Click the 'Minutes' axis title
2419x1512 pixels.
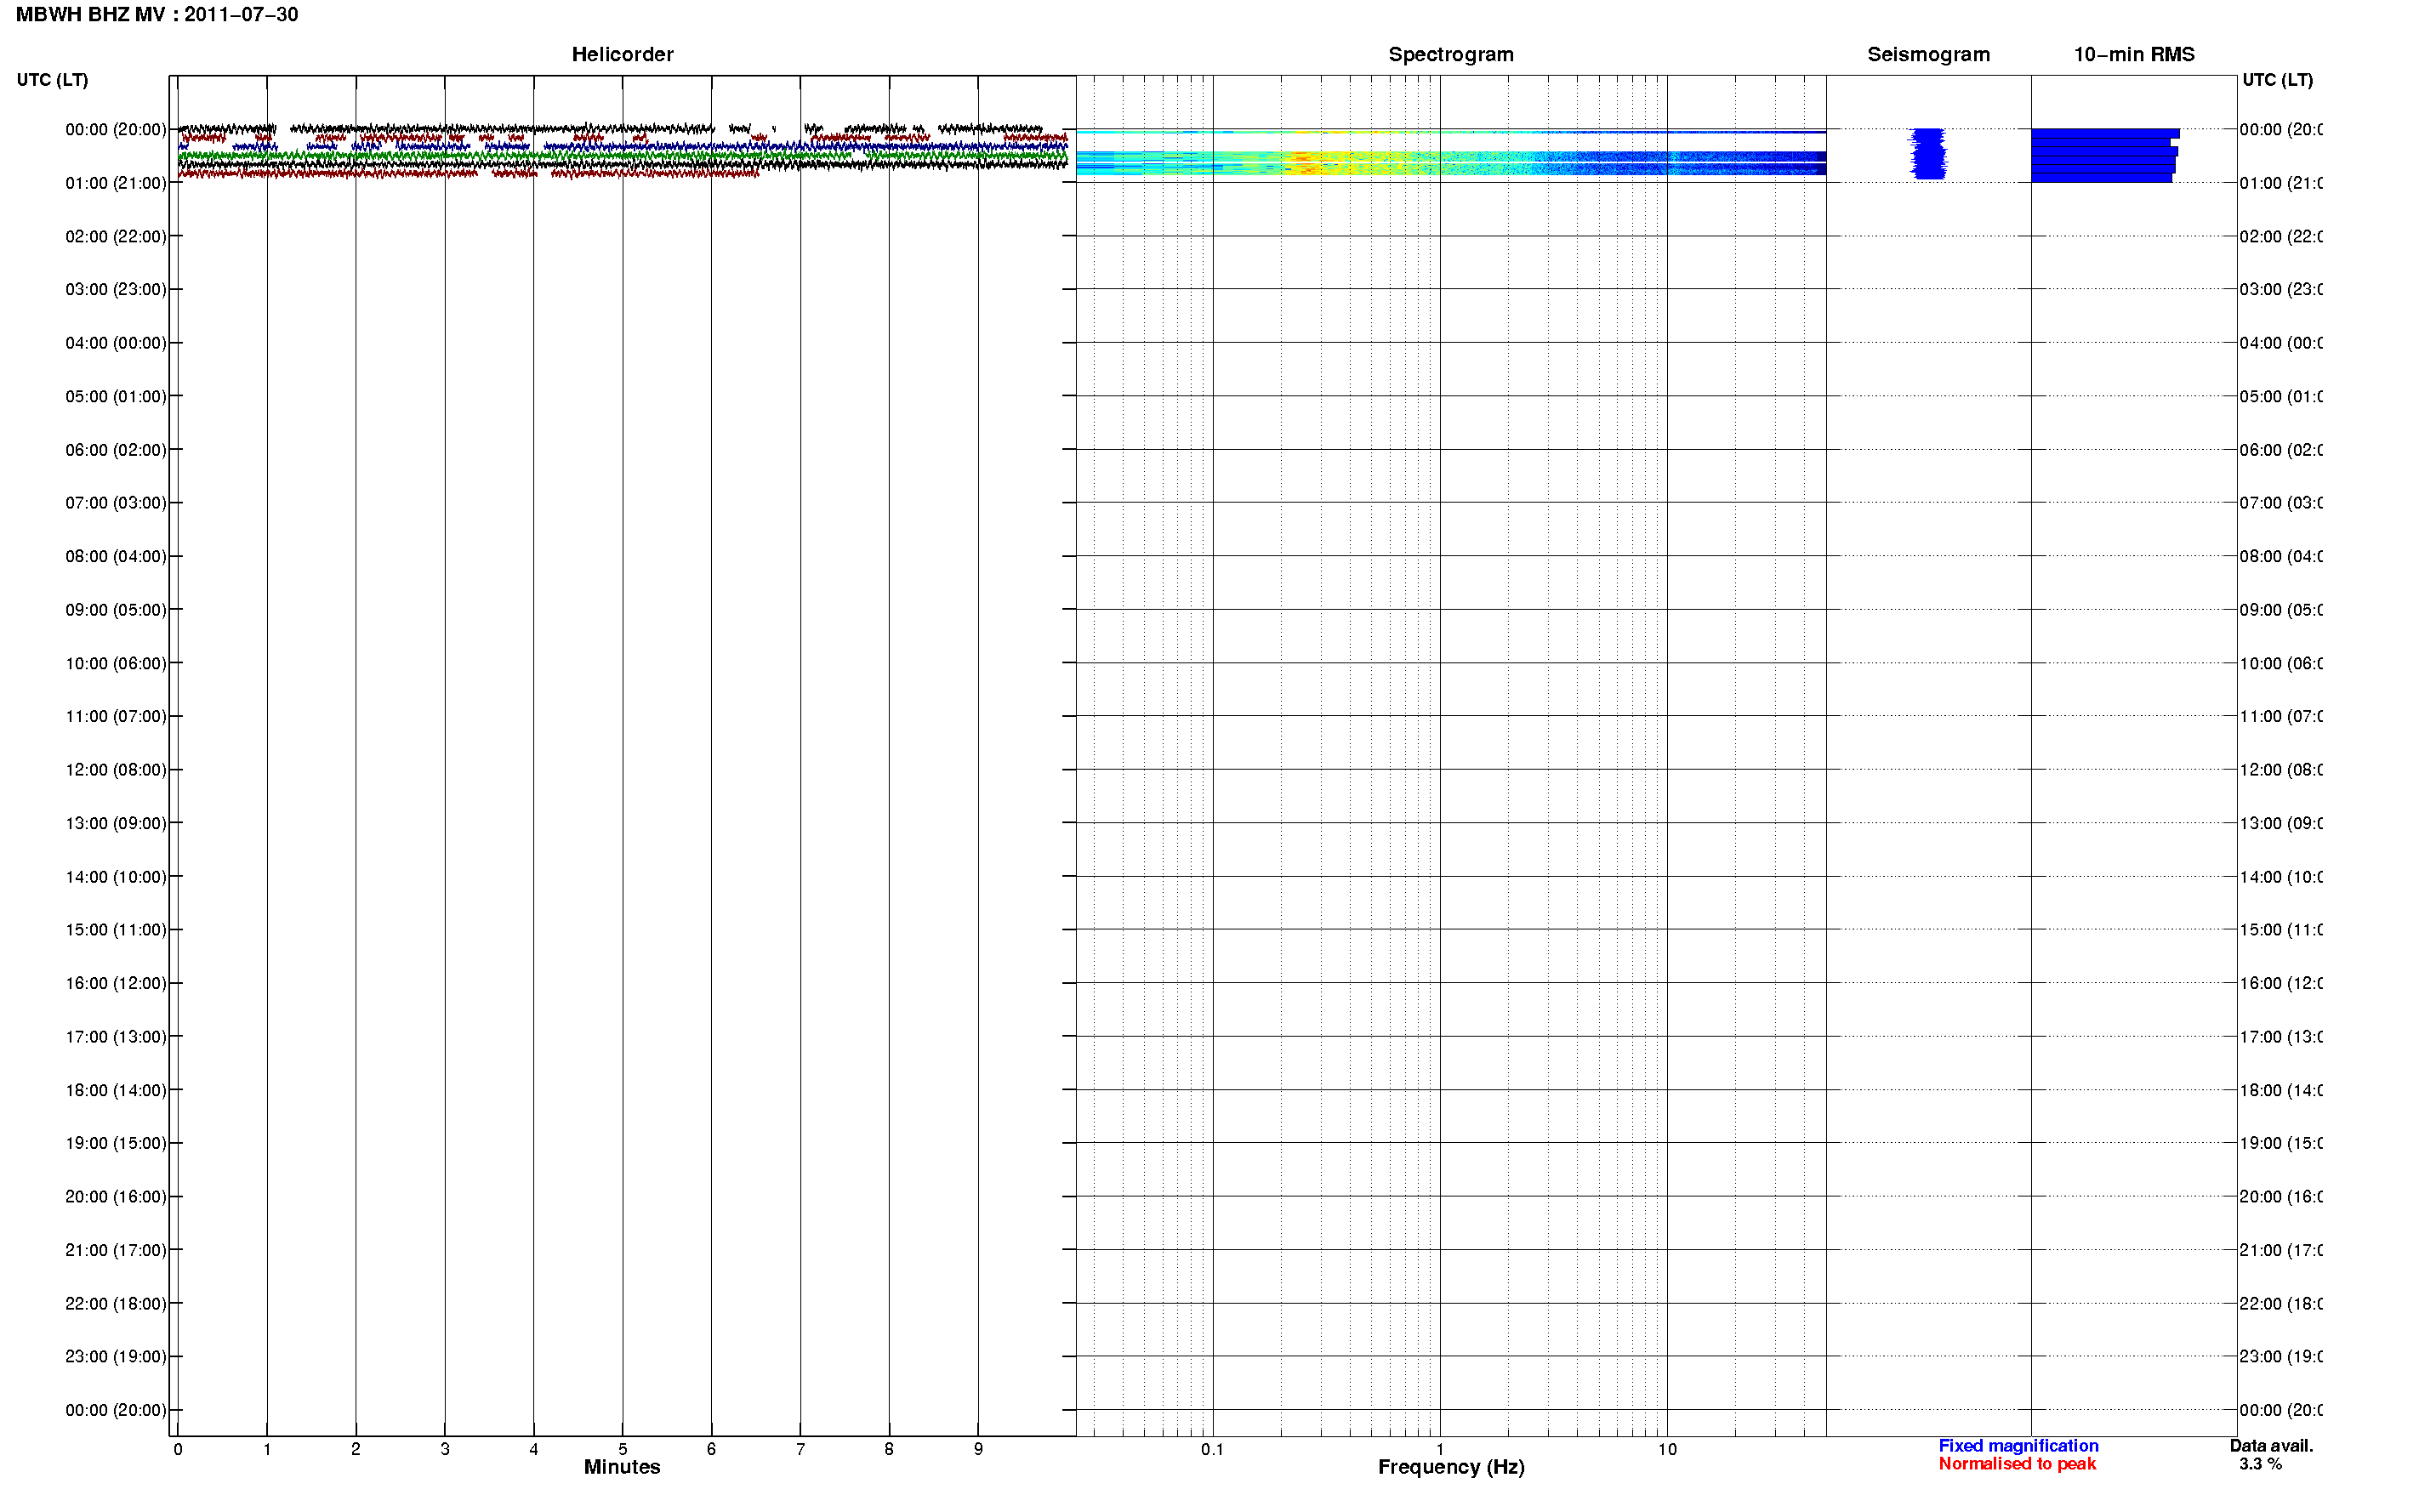tap(622, 1467)
